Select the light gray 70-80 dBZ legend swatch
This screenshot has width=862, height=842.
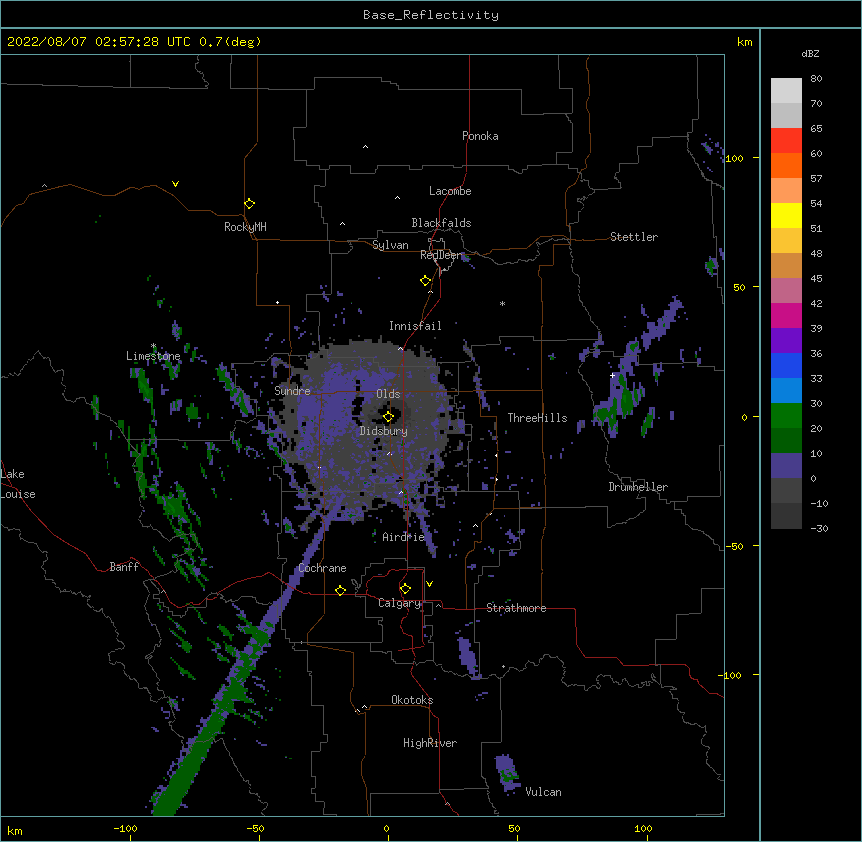coord(786,91)
